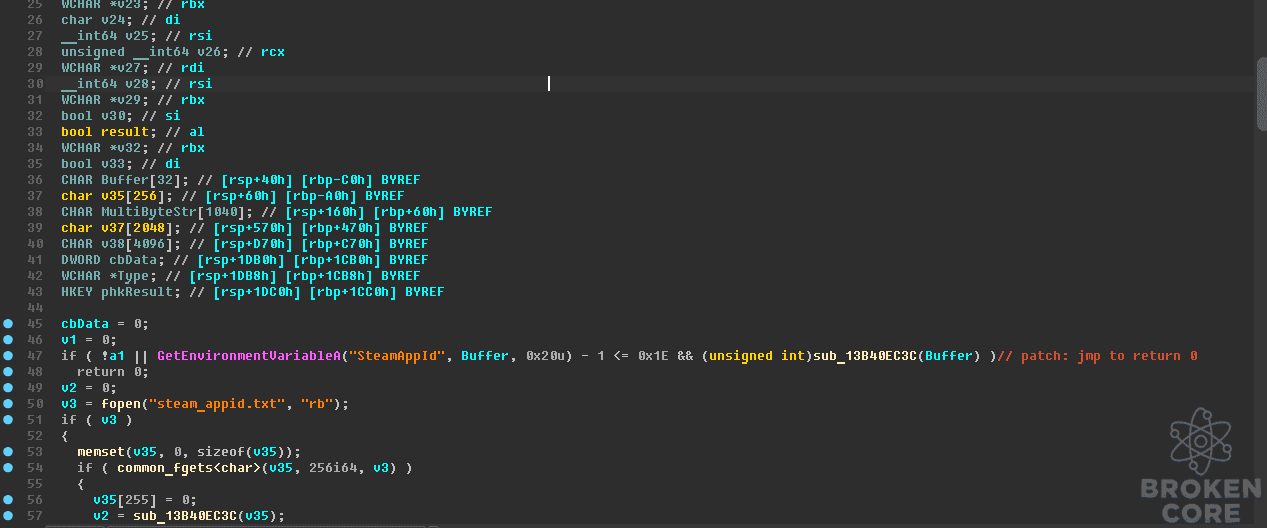Select v29 variable declaration
This screenshot has width=1267, height=528.
click(129, 100)
